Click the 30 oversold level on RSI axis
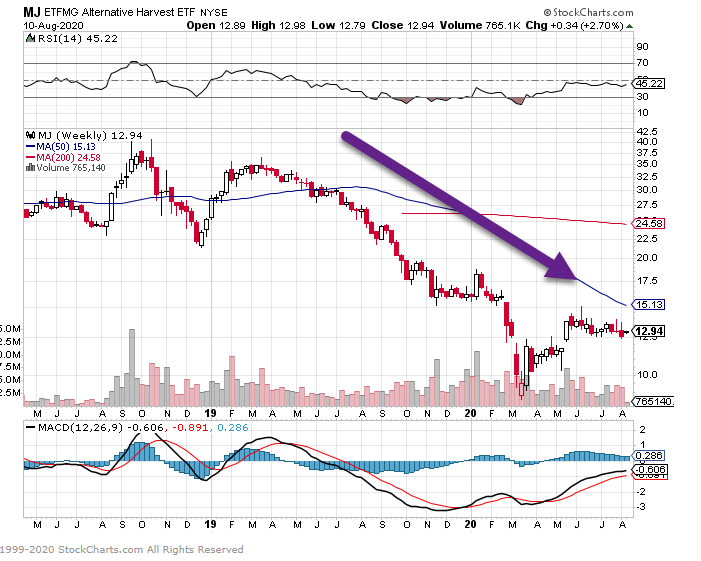This screenshot has height=561, width=701. 642,97
